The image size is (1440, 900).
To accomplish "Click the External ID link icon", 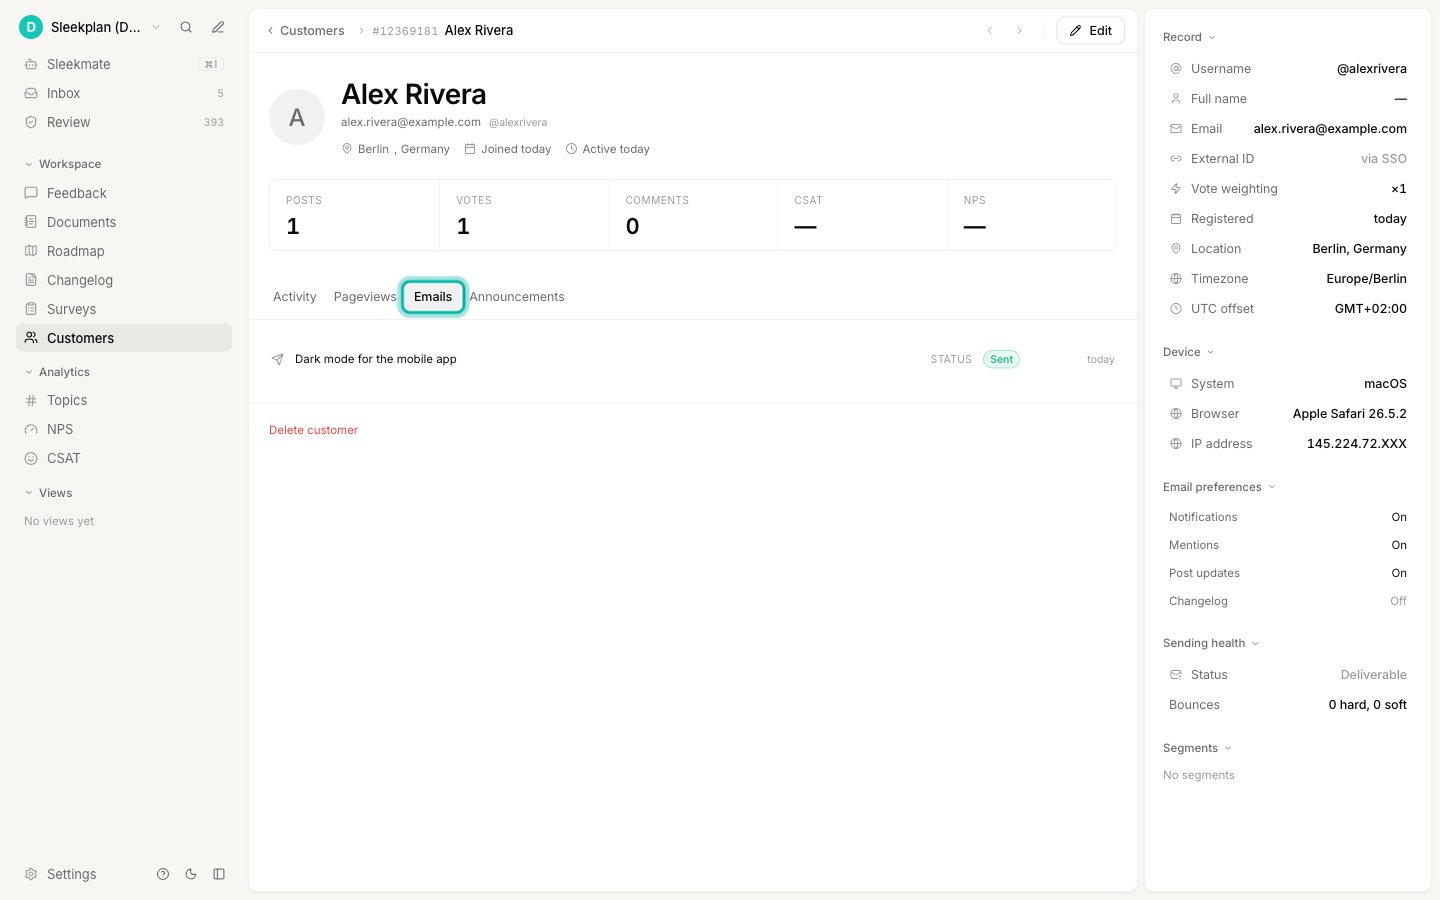I will [1176, 159].
